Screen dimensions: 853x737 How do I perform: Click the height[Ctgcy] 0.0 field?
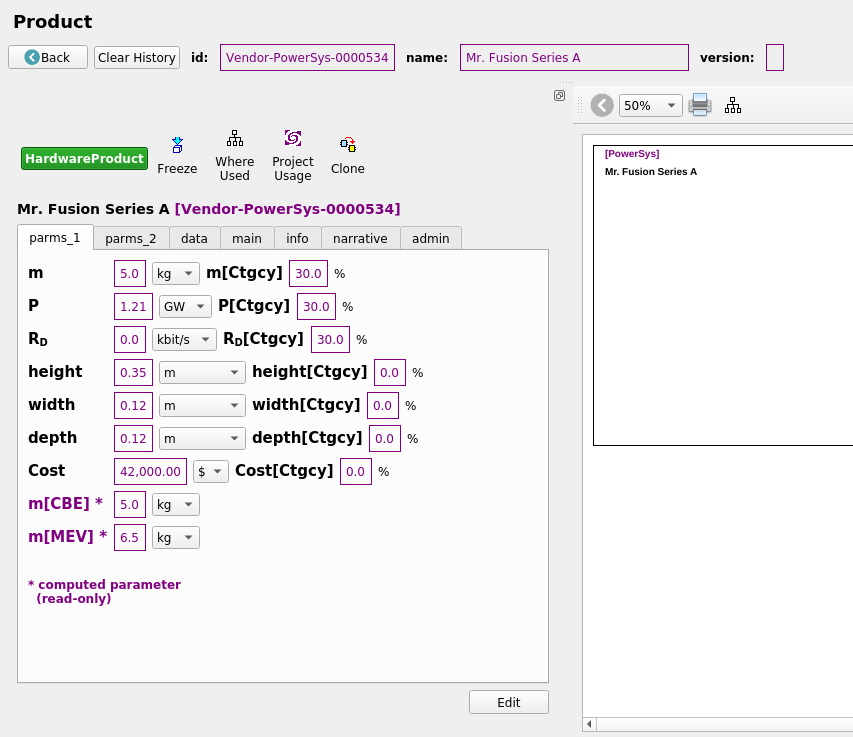coord(390,373)
